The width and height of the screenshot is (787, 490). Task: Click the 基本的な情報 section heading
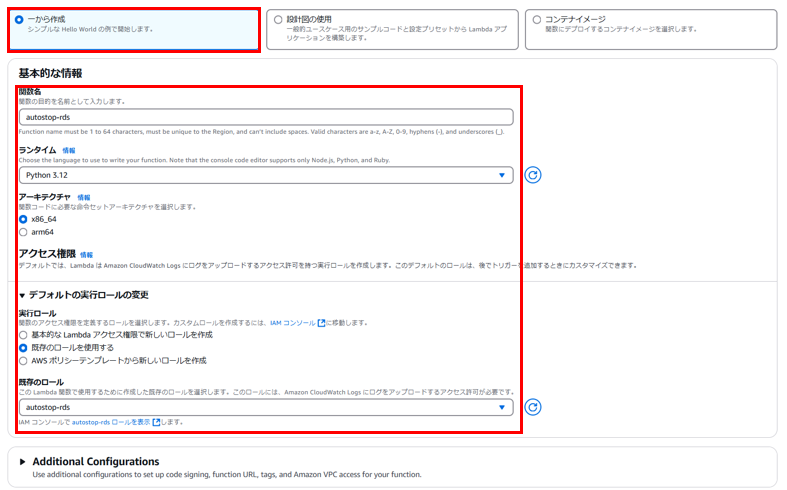(50, 73)
